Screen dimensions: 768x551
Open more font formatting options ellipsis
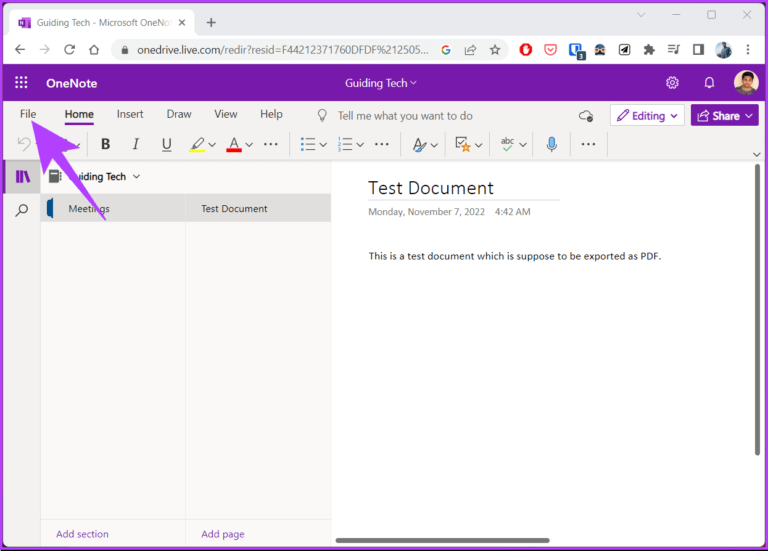pos(270,144)
